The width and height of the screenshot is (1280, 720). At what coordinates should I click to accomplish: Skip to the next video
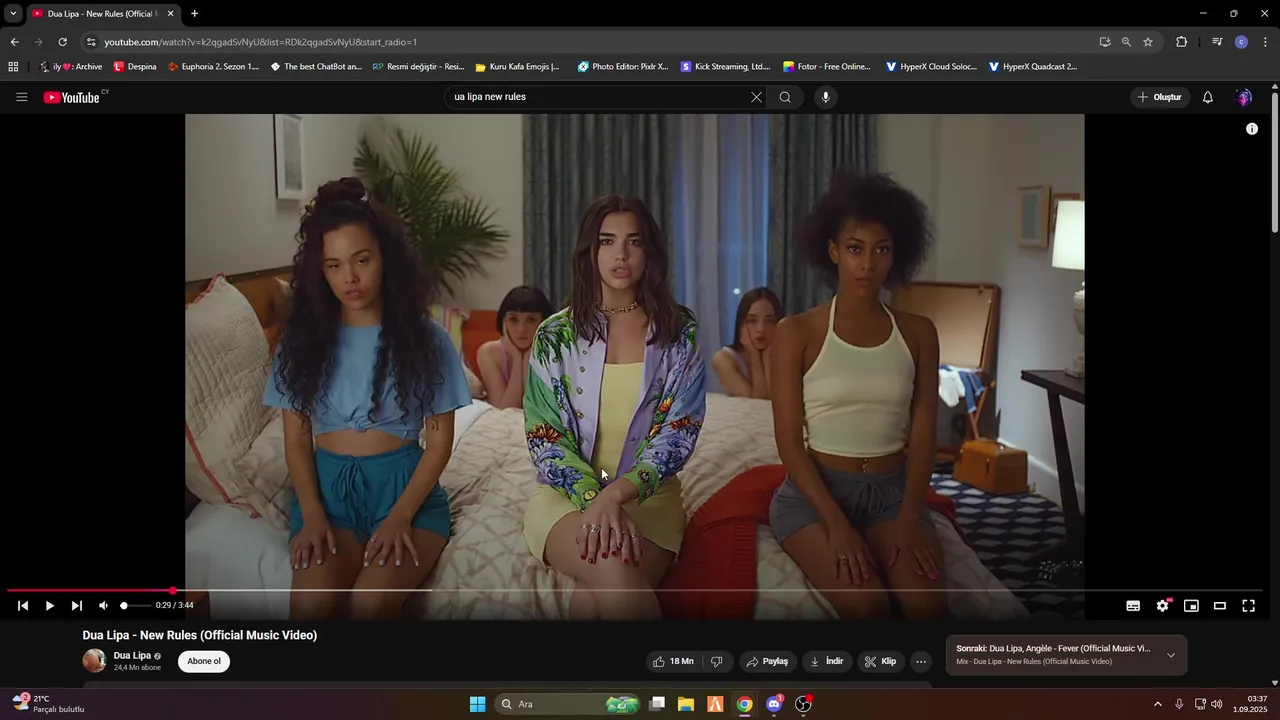(x=76, y=605)
